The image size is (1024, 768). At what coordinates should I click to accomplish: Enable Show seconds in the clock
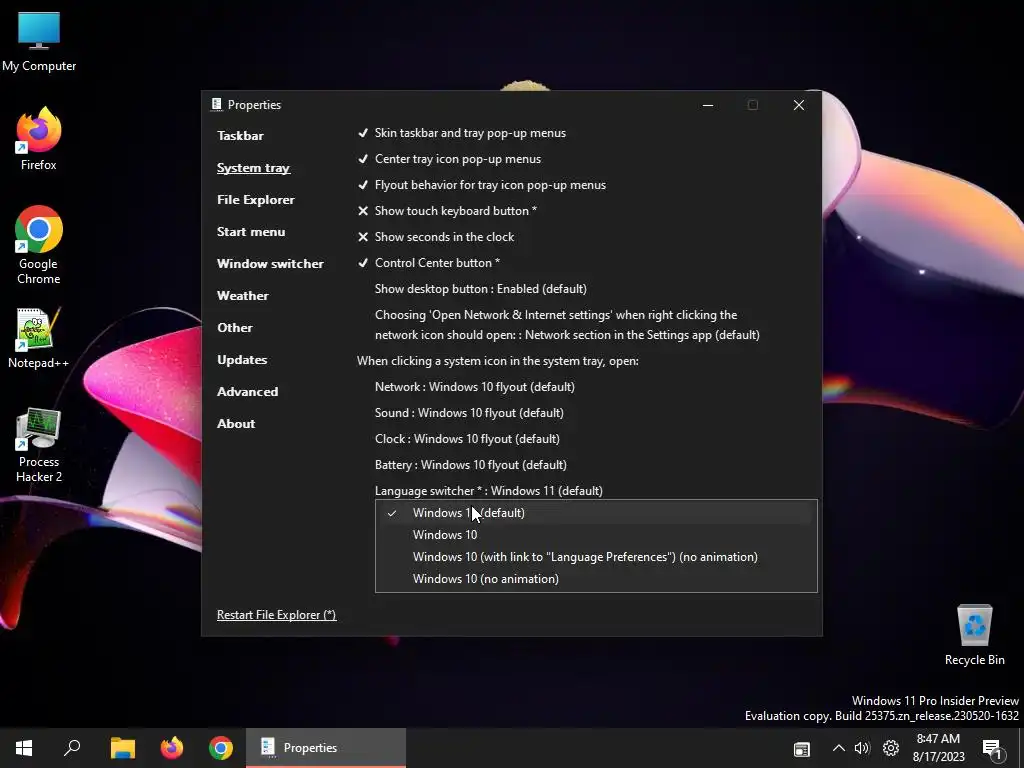click(x=436, y=237)
